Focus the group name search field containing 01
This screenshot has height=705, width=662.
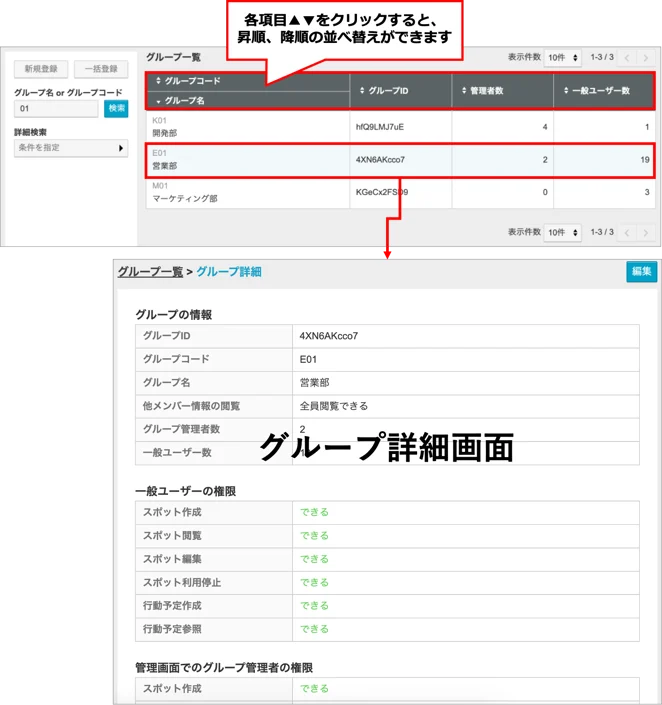coord(56,108)
